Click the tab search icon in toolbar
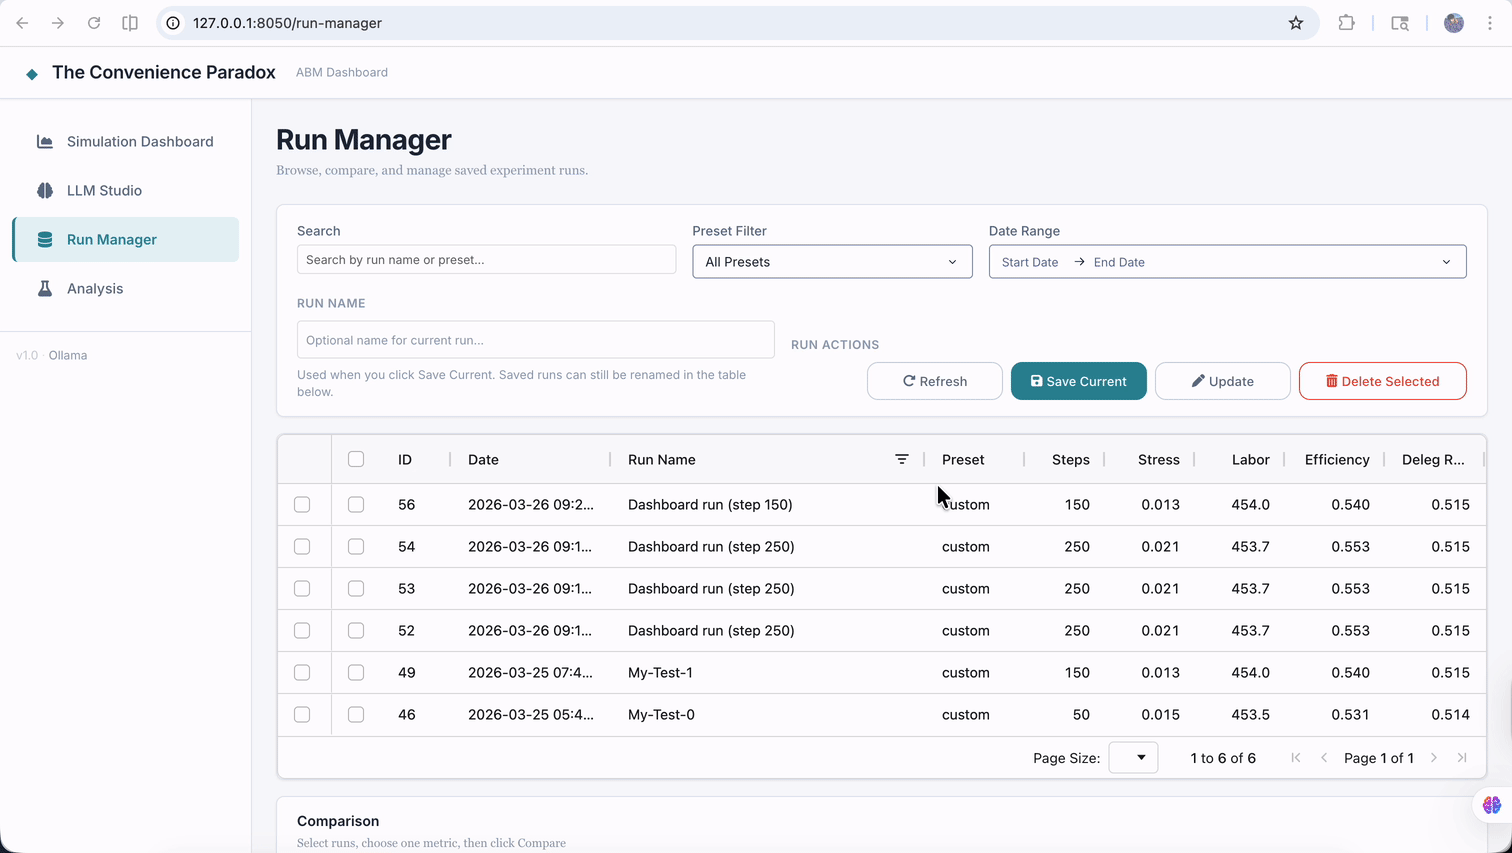1512x853 pixels. point(1400,23)
